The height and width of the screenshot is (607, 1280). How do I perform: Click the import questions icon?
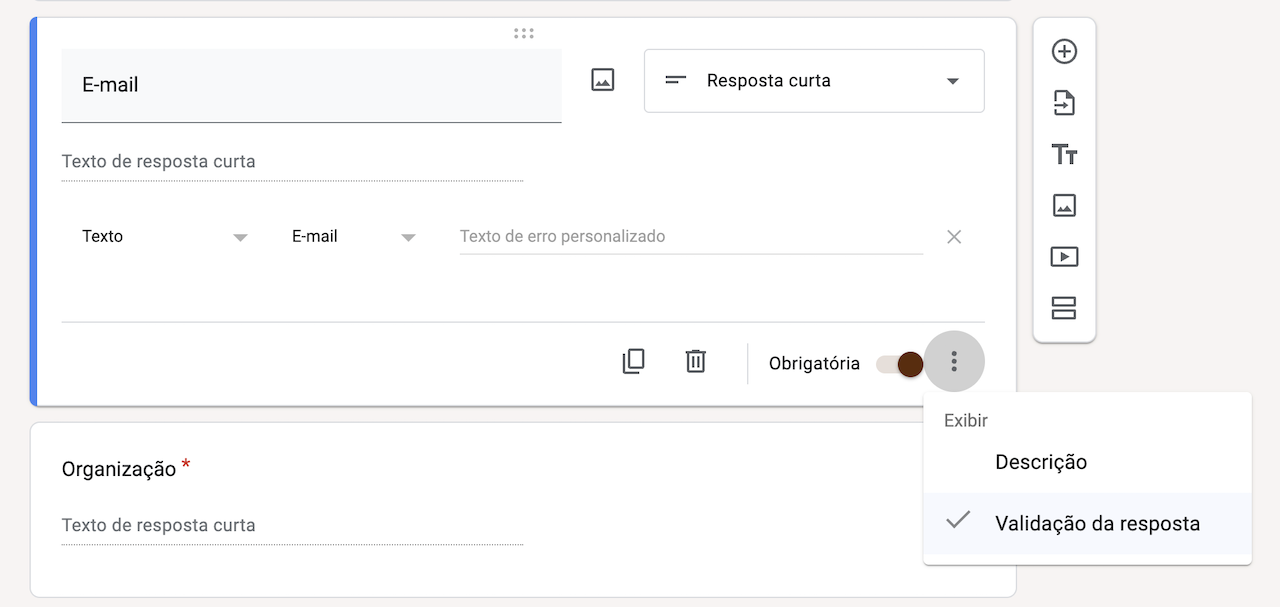(1064, 103)
